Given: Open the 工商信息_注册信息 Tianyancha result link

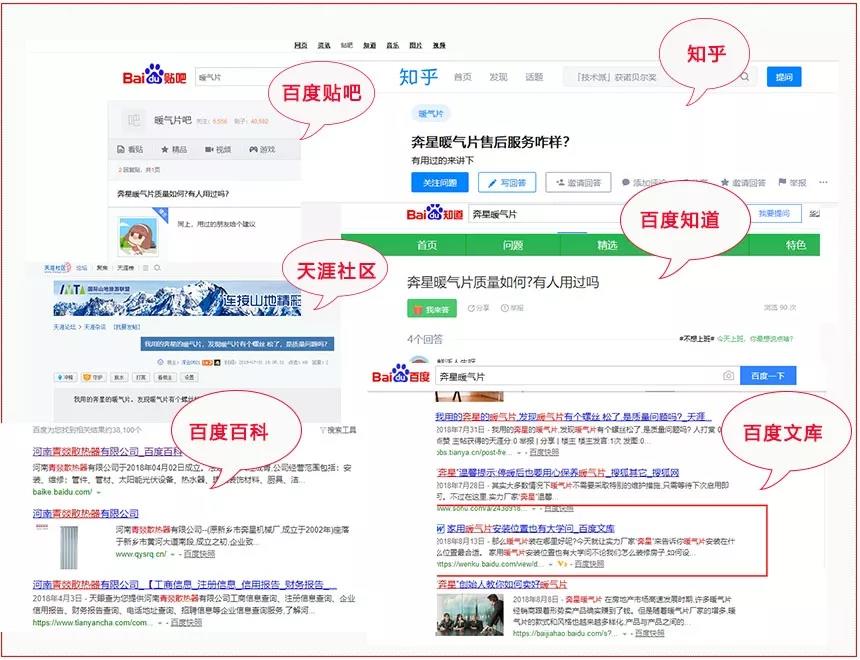Looking at the screenshot, I should pos(185,585).
